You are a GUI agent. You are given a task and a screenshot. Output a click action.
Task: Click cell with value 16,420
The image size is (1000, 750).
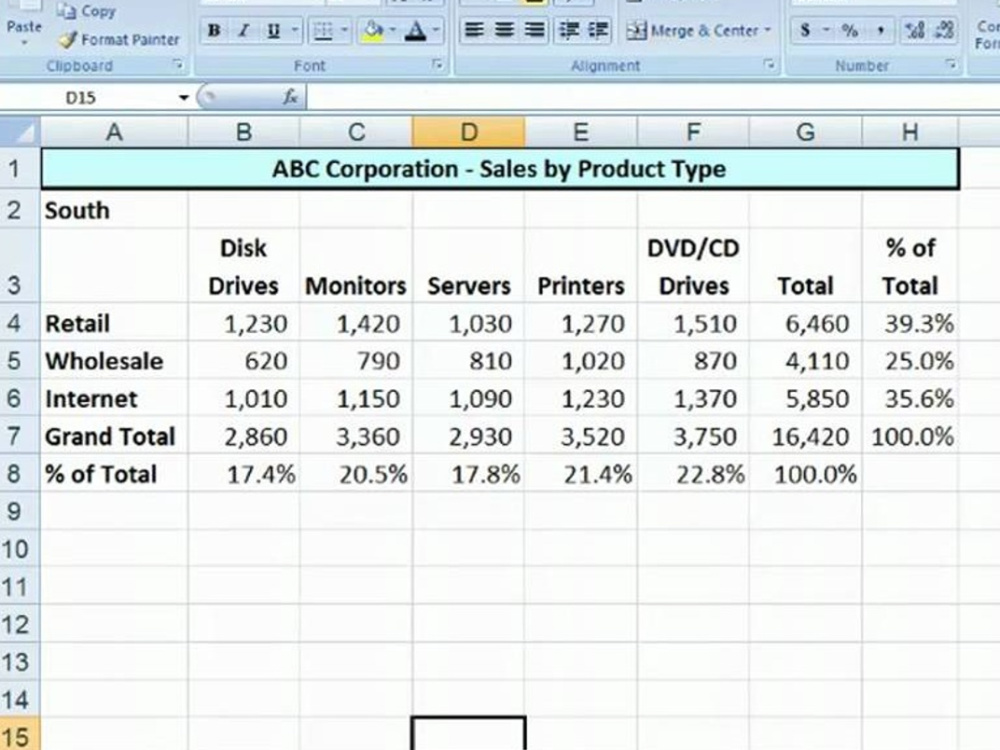click(x=805, y=436)
